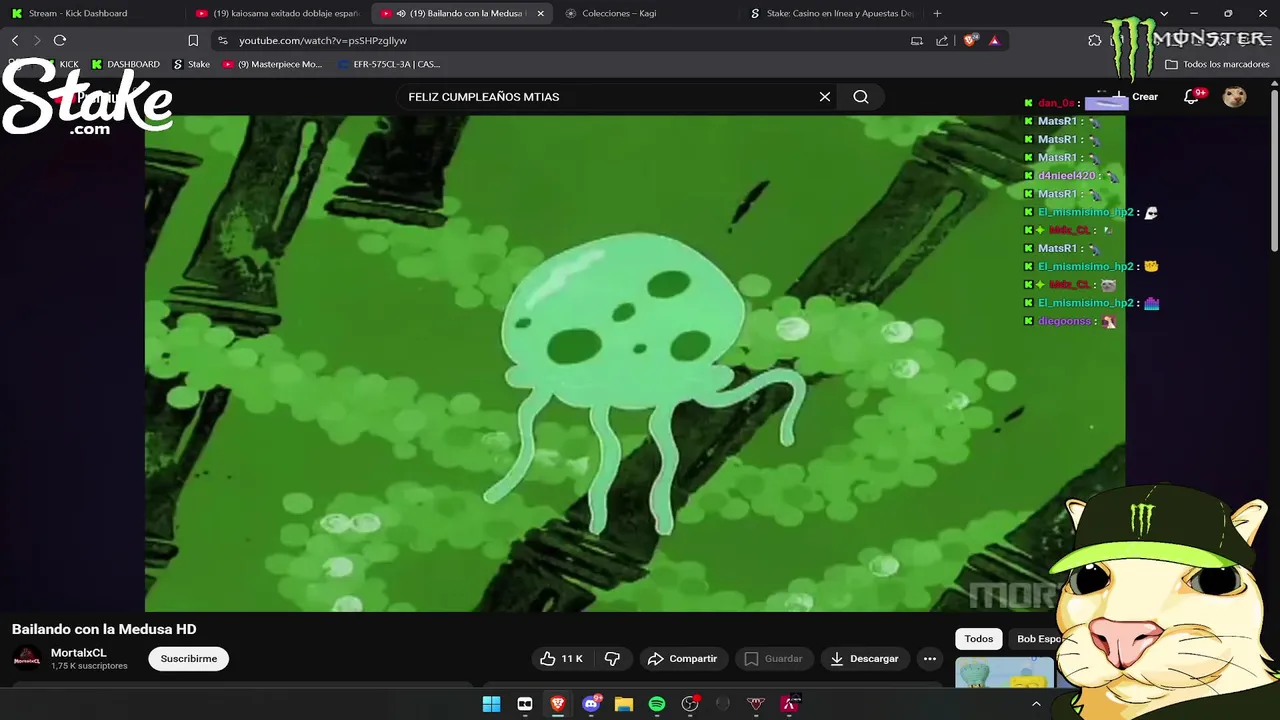1280x720 pixels.
Task: Open the YouTube account avatar menu
Action: pos(1235,97)
